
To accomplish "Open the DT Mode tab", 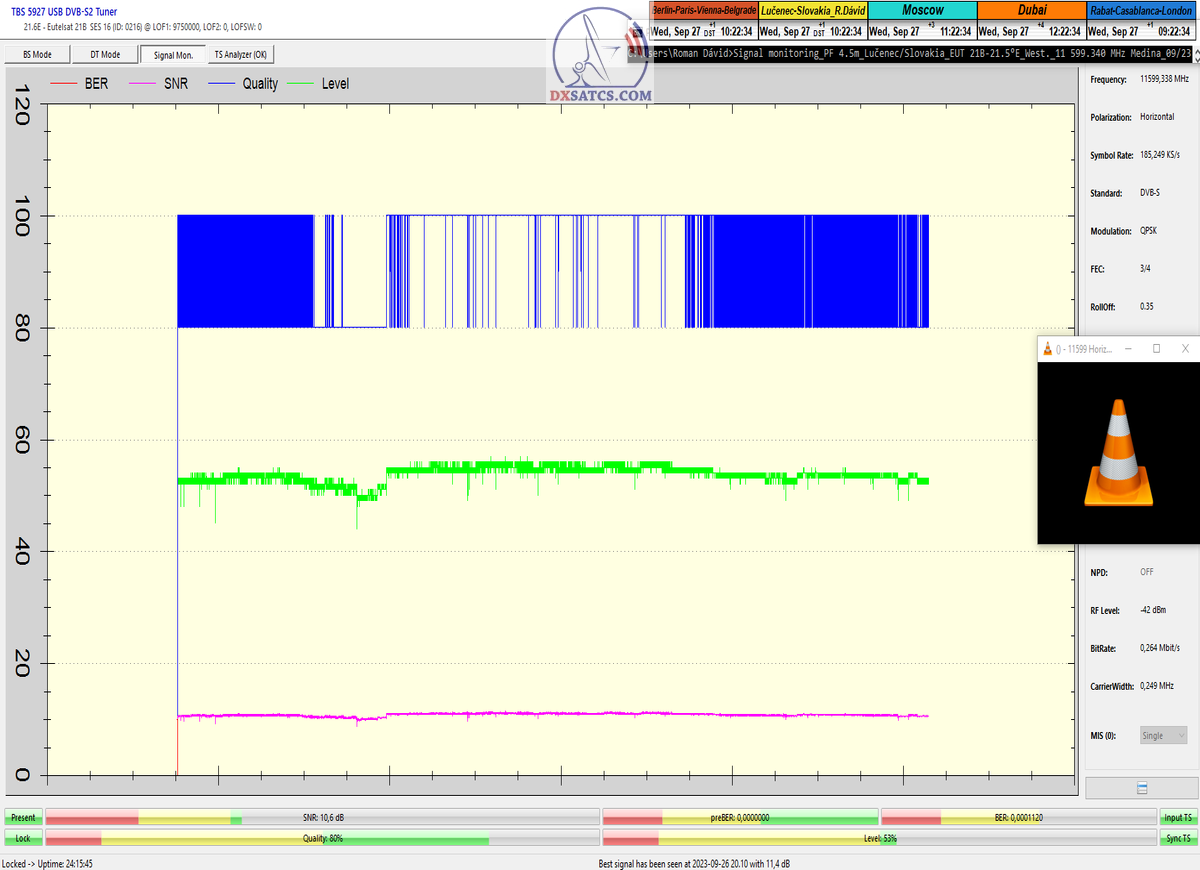I will pos(104,55).
